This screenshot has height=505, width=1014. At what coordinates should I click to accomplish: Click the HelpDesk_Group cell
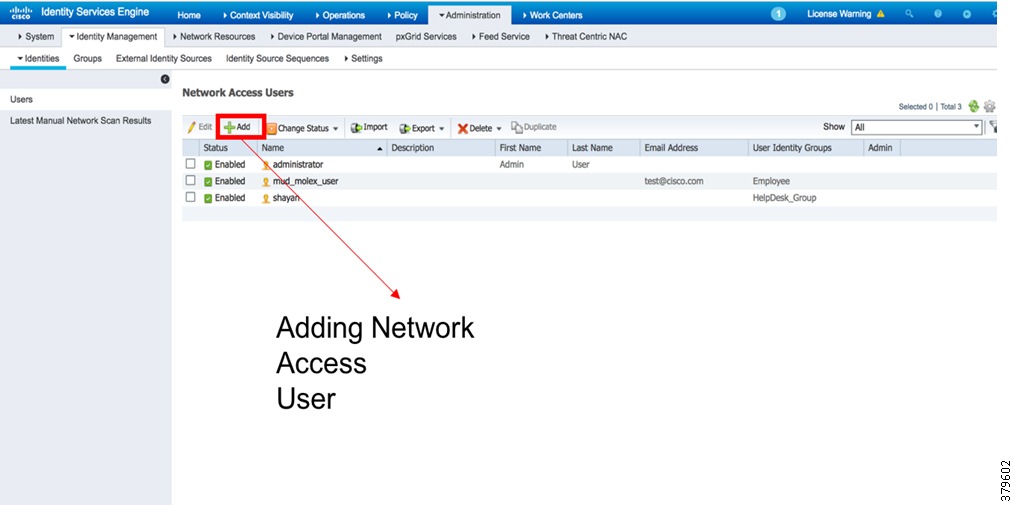784,199
